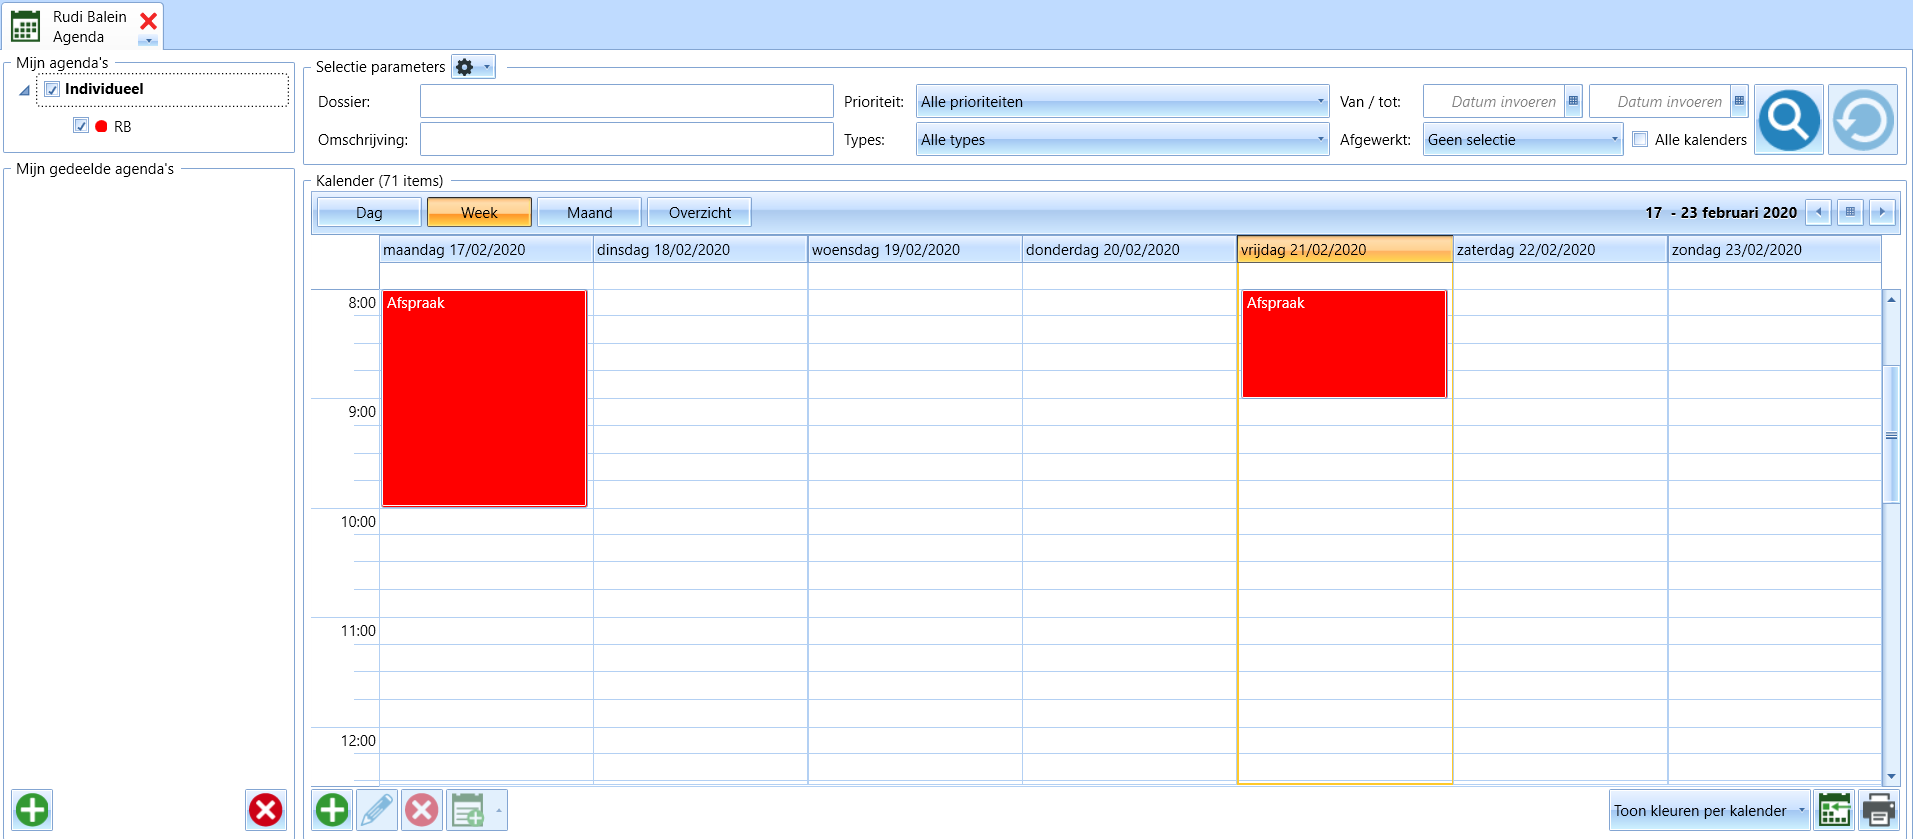Click the Van Datum invoeren field
The image size is (1914, 839).
[1494, 101]
